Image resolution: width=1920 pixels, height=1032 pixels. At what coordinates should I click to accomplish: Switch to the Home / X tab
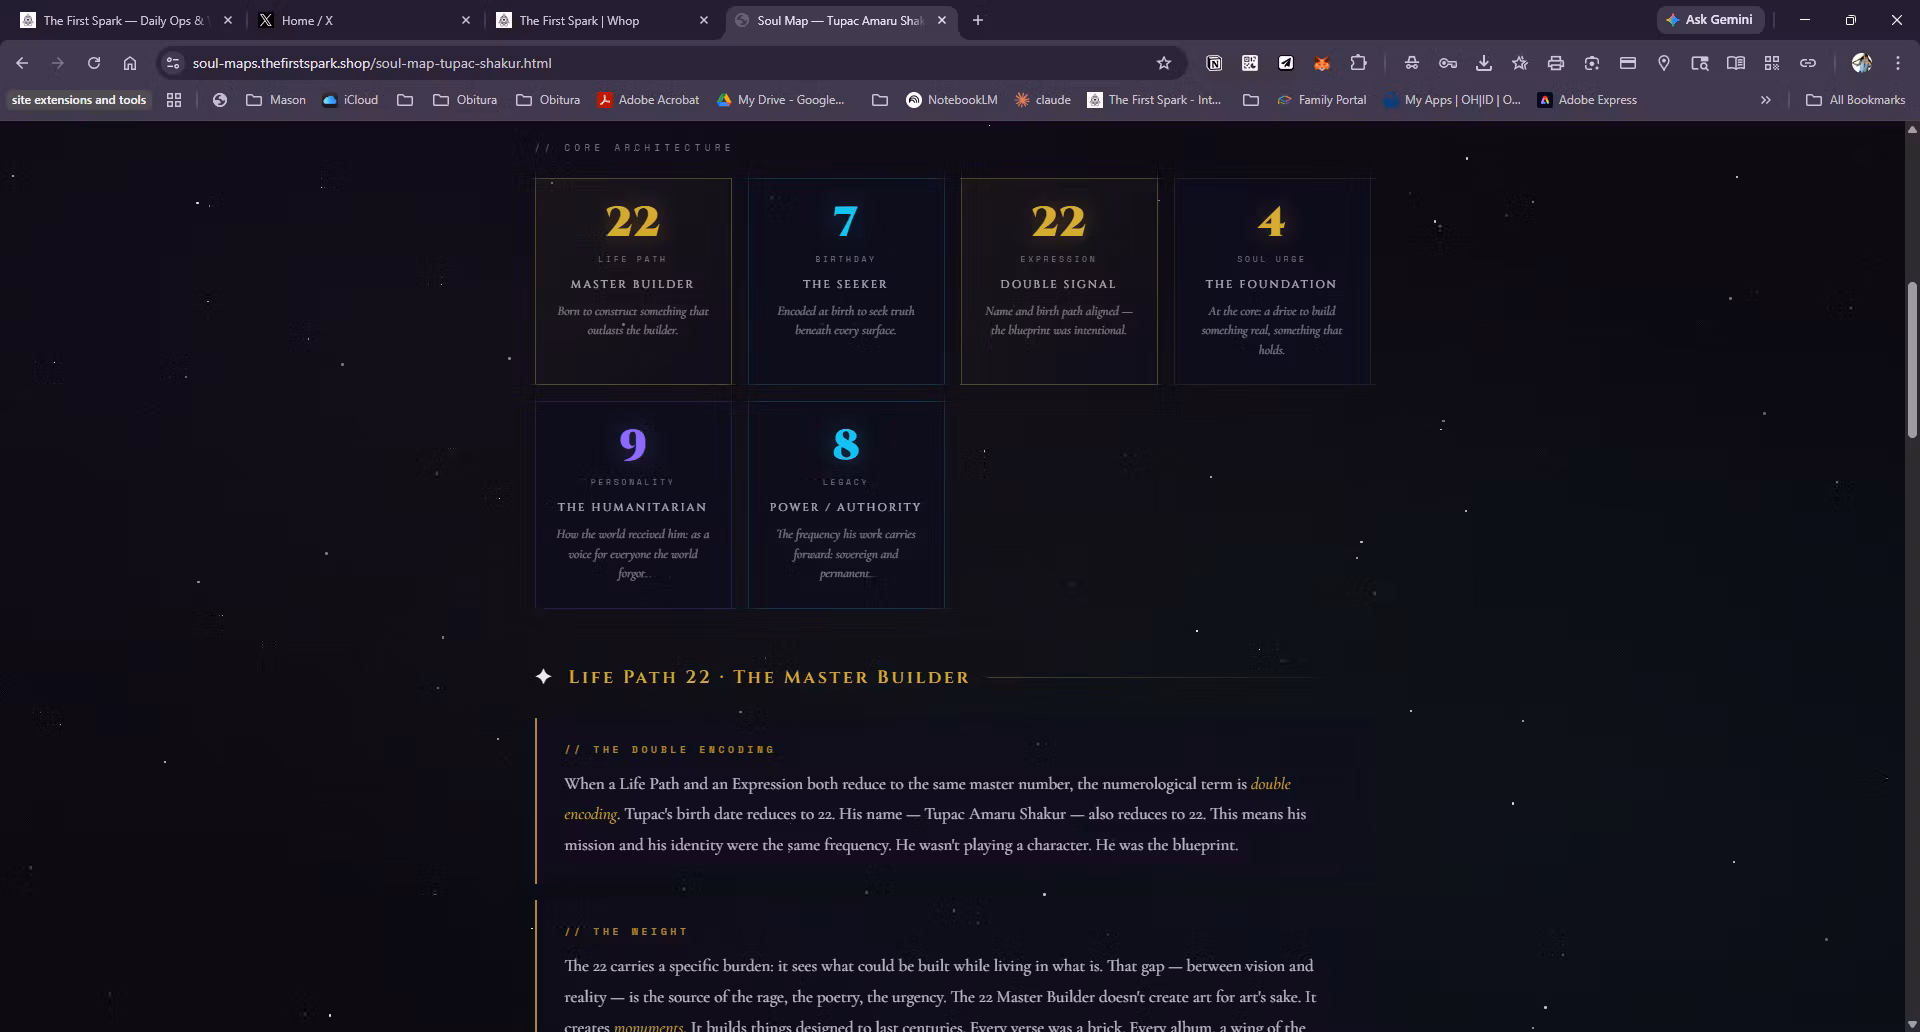(364, 20)
